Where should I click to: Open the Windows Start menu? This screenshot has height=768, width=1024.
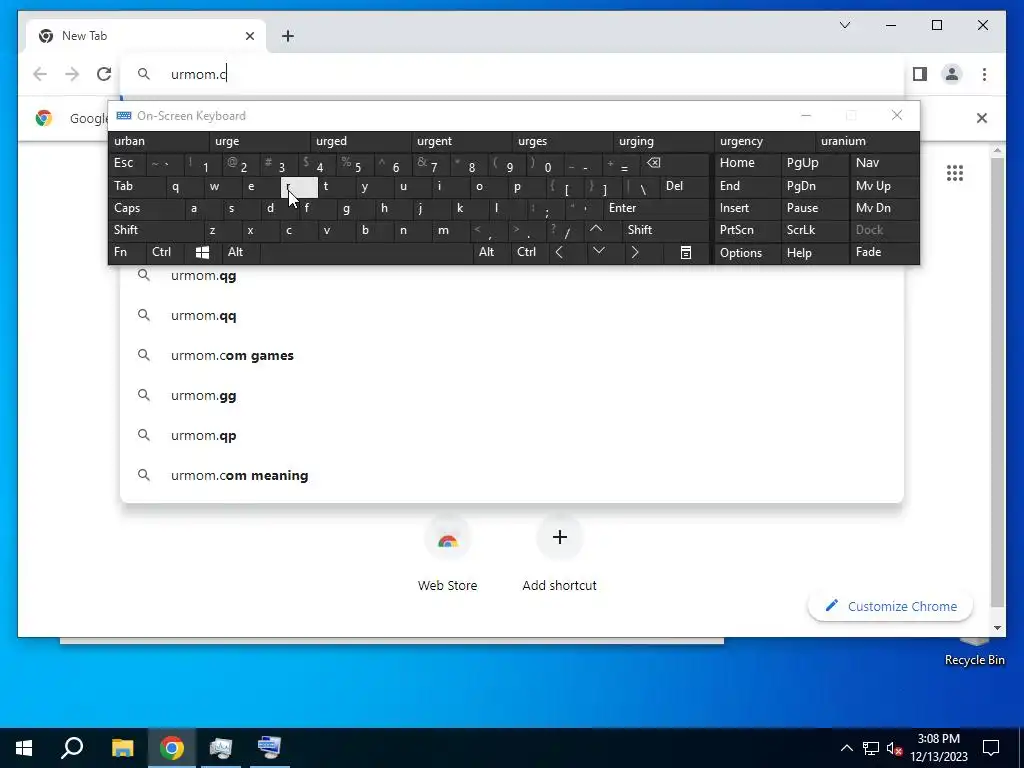[x=24, y=748]
